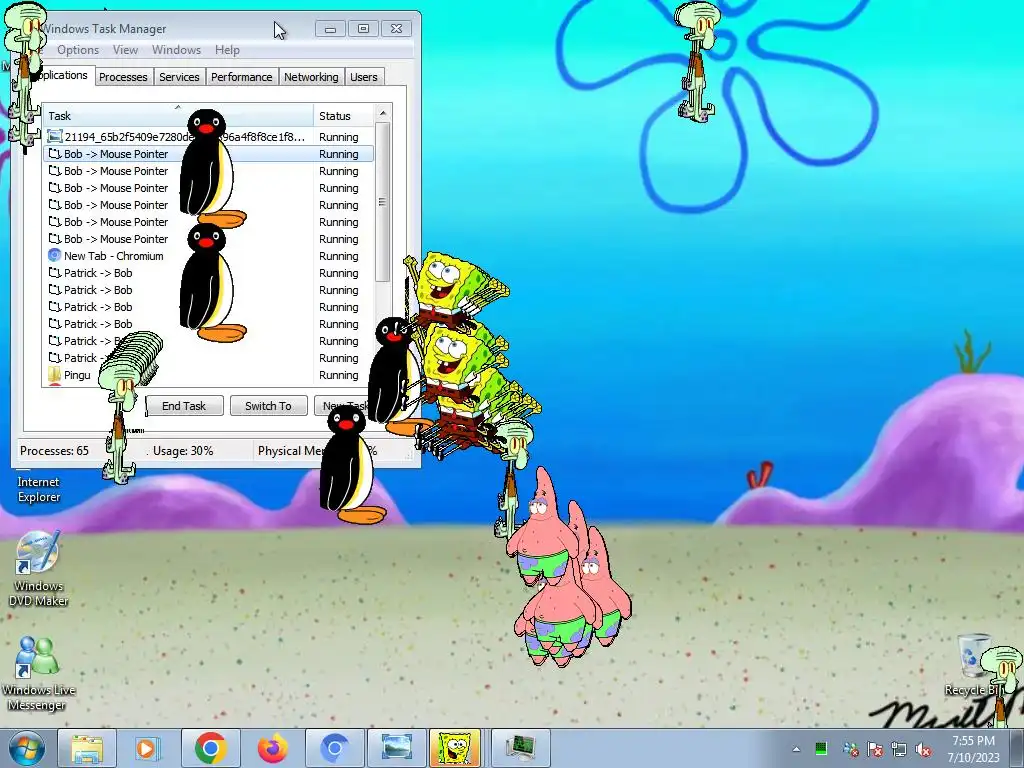Screen dimensions: 1024x768
Task: Select the Internet Explorer desktop label
Action: (39, 489)
